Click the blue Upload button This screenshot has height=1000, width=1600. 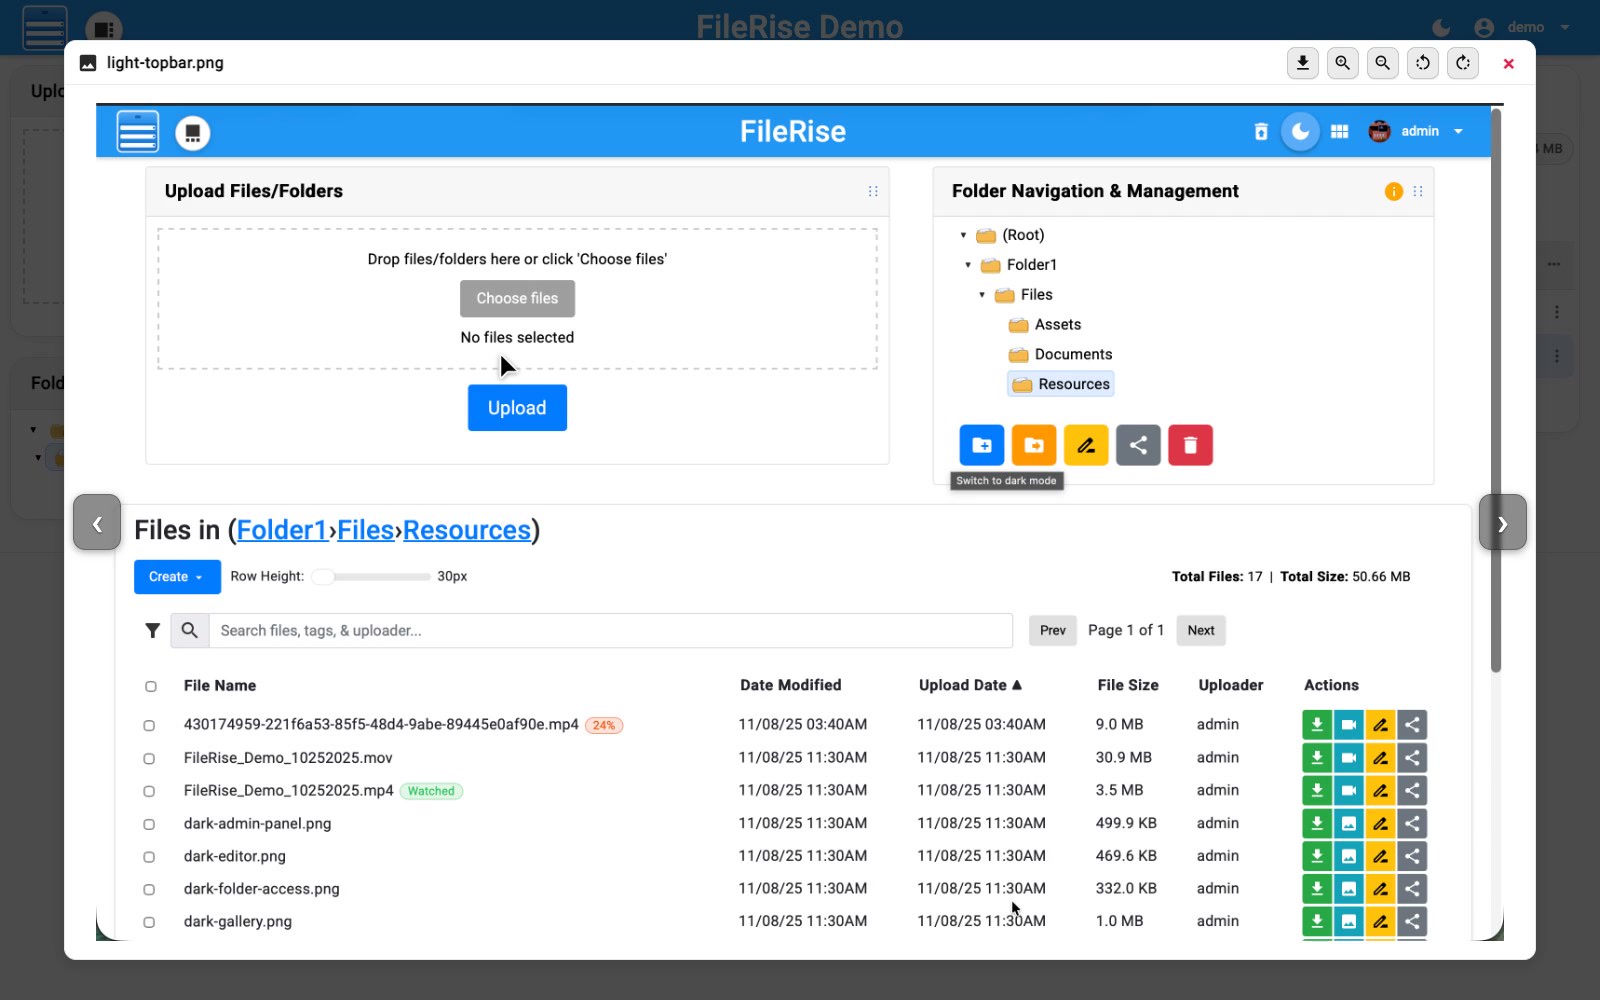(517, 408)
